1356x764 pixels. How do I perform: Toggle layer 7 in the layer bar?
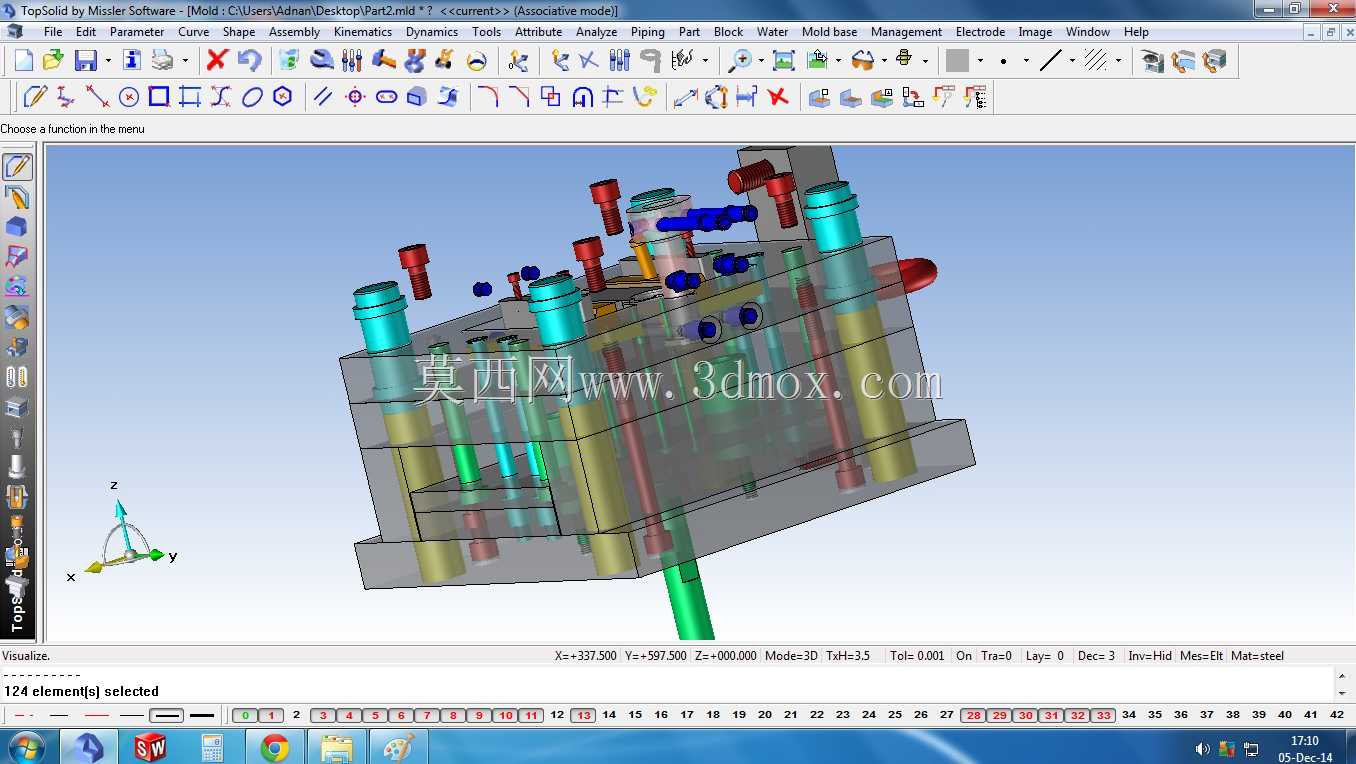point(427,715)
